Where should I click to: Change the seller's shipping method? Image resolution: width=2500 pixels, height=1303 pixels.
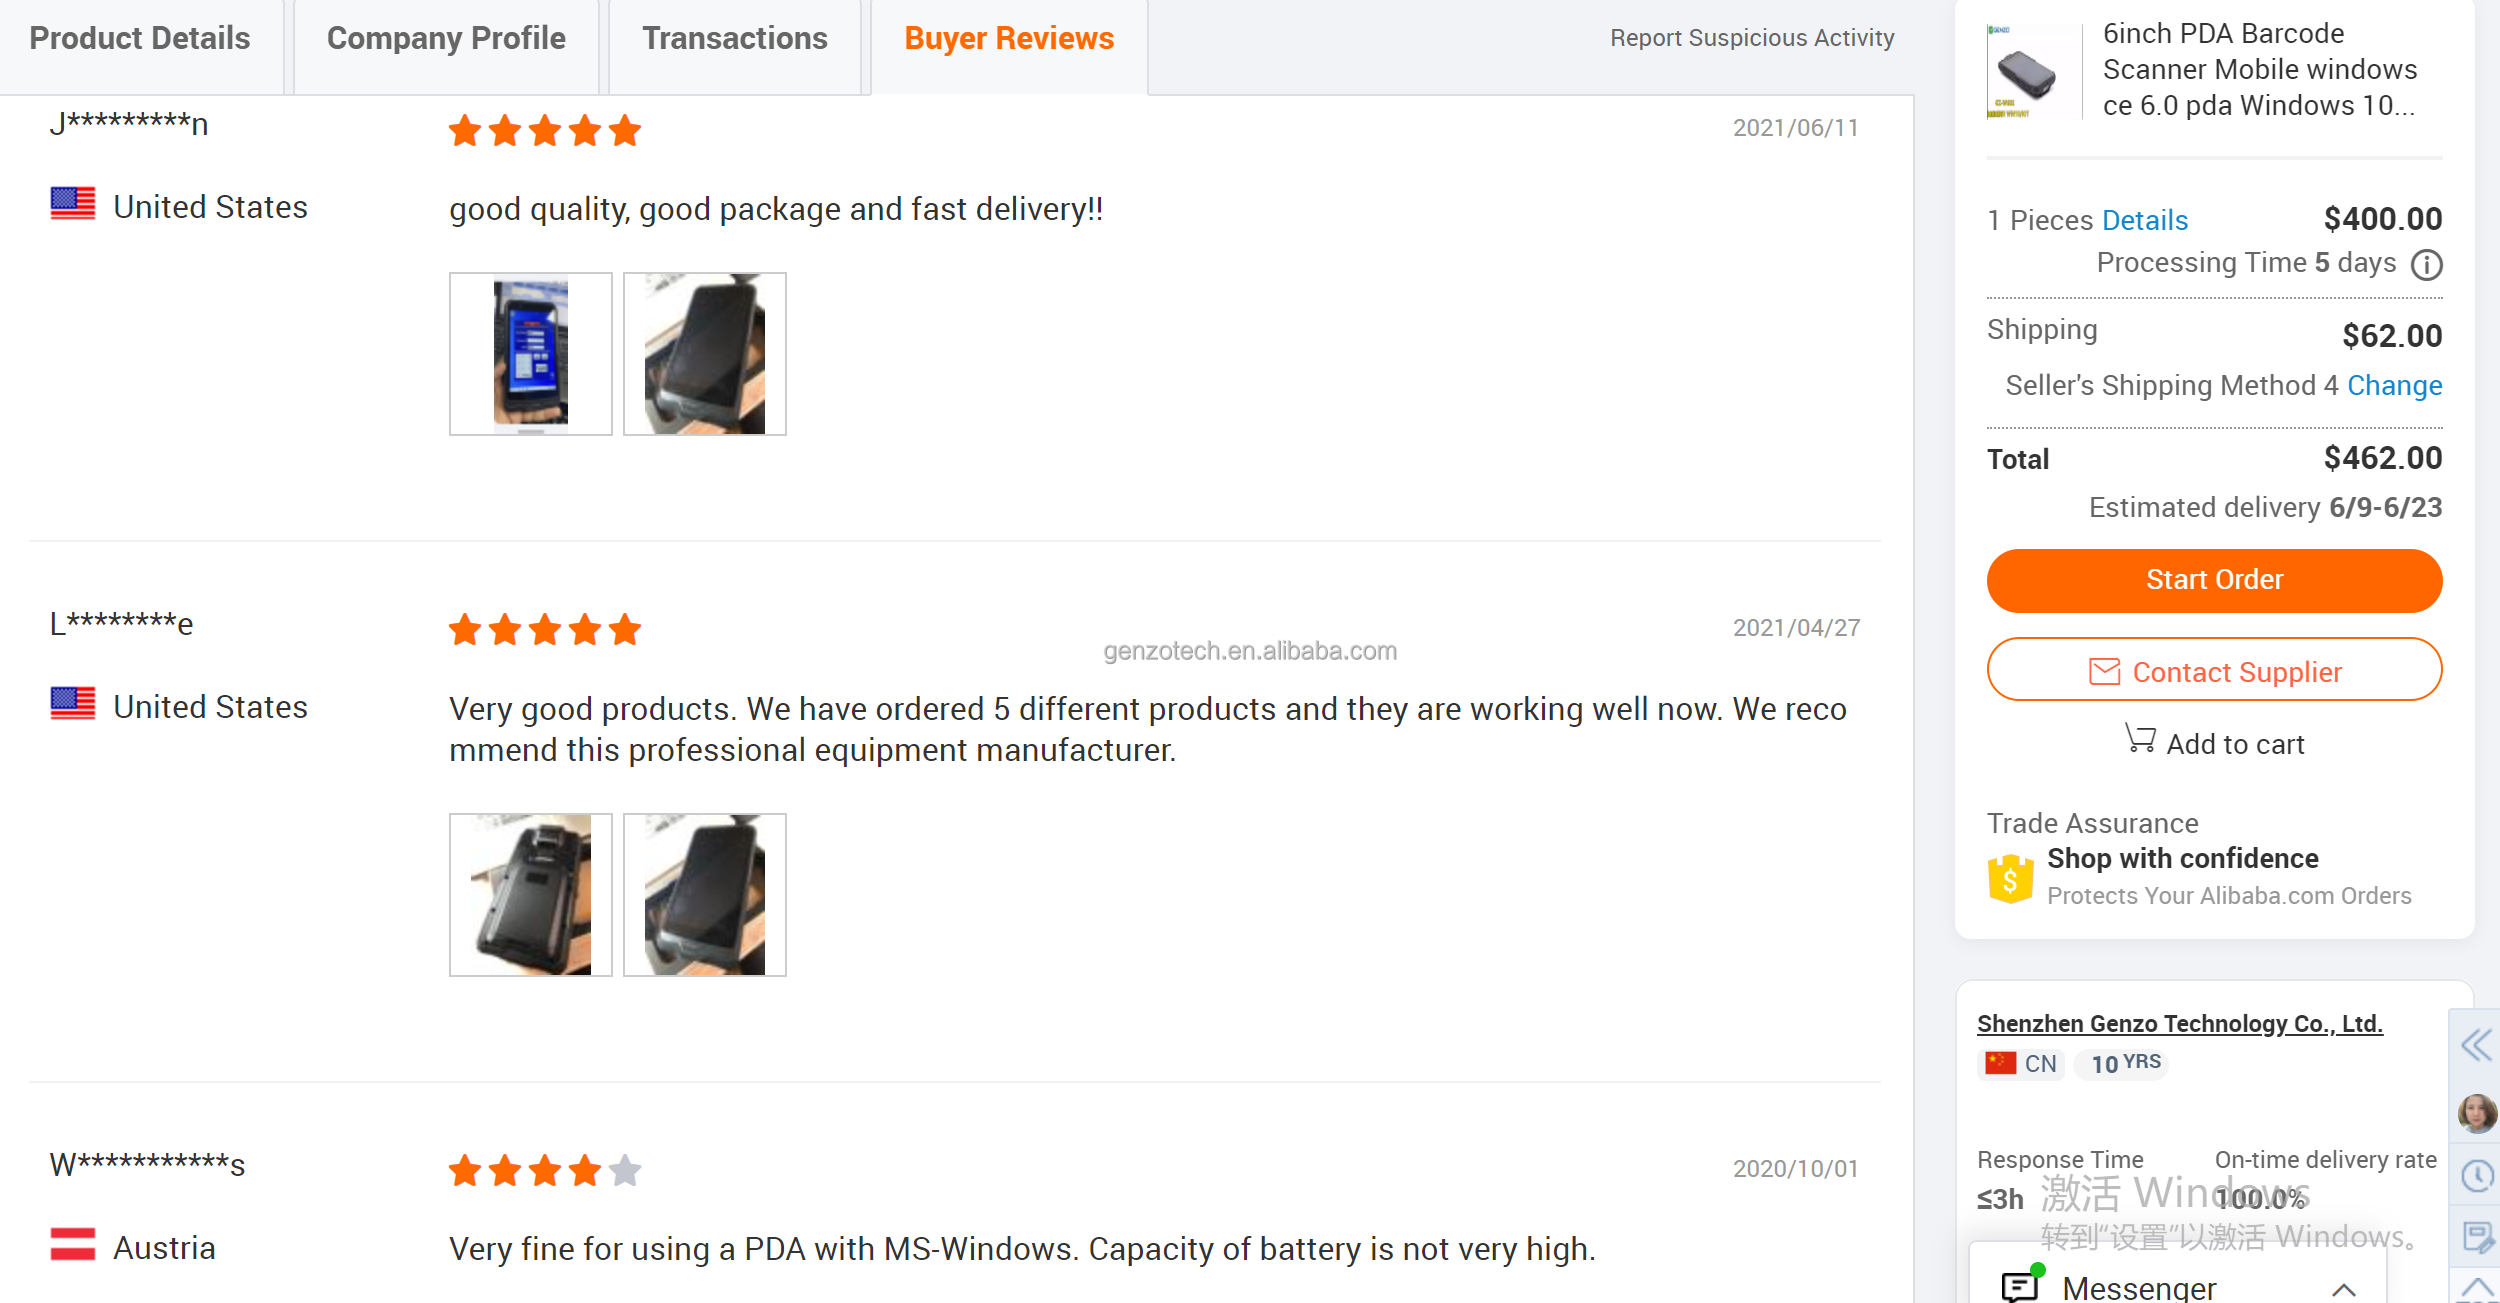click(x=2394, y=386)
